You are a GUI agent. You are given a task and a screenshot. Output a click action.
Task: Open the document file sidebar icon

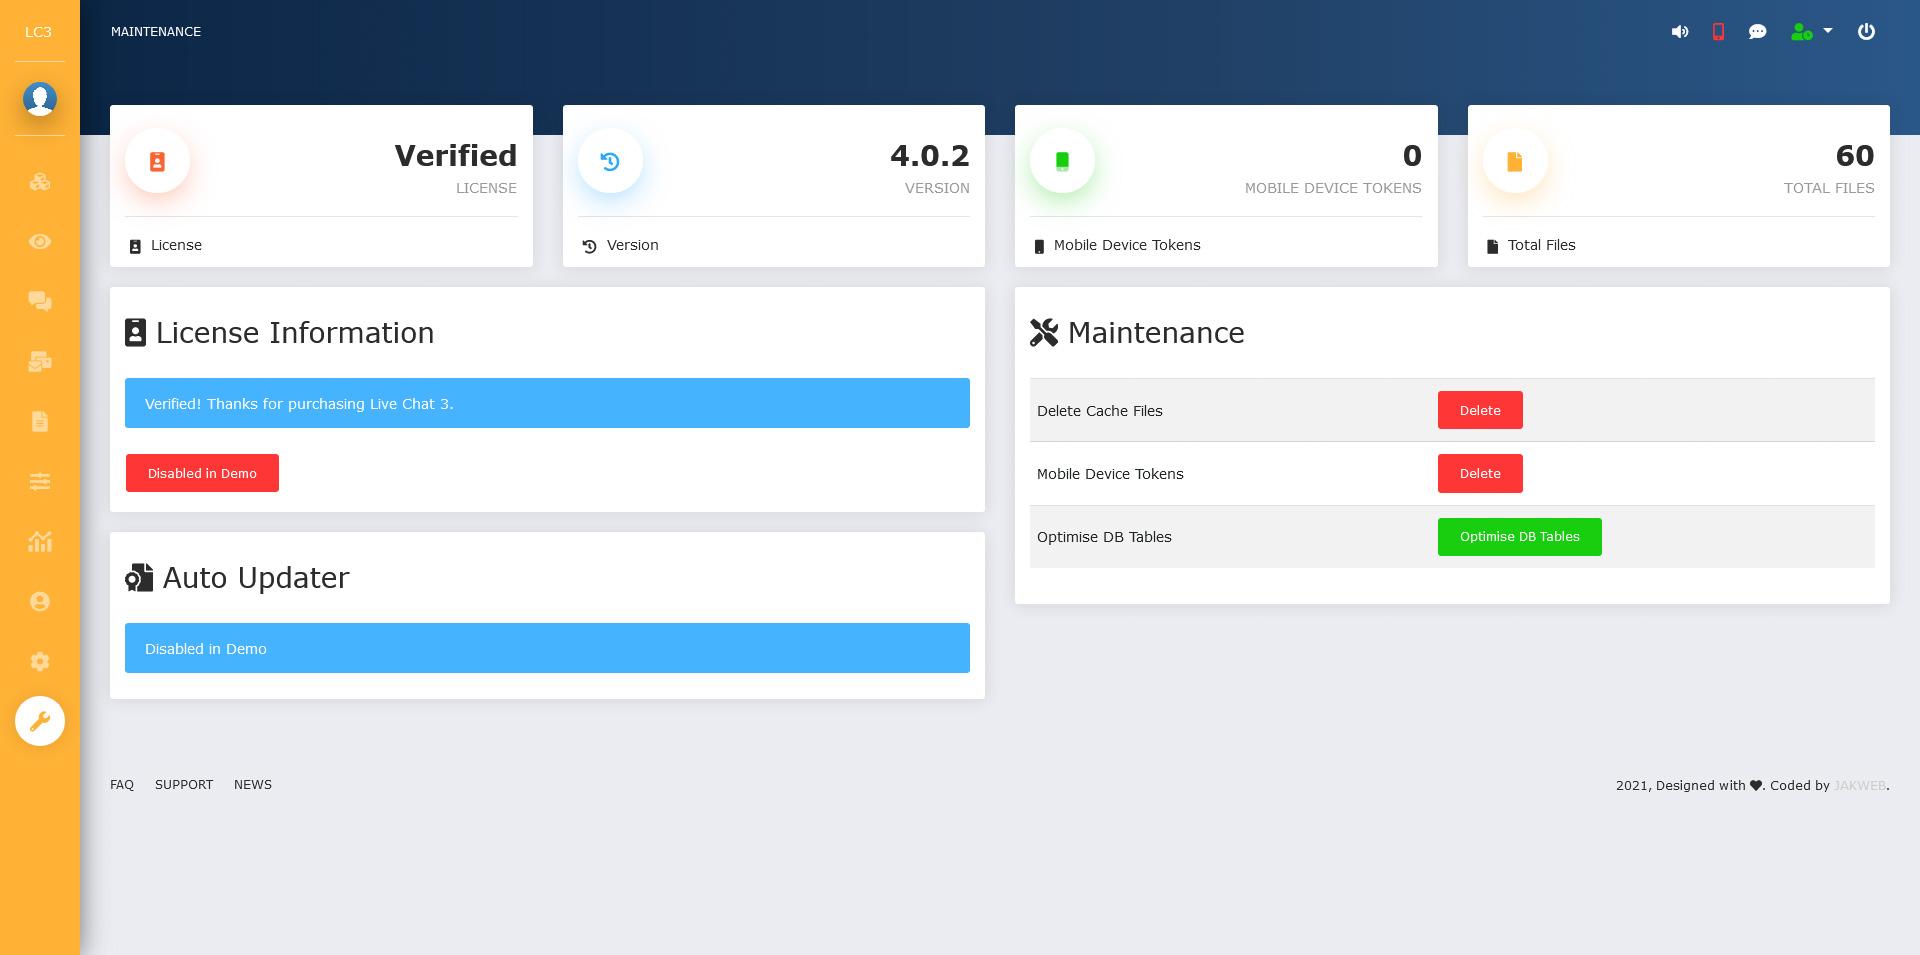[x=40, y=421]
